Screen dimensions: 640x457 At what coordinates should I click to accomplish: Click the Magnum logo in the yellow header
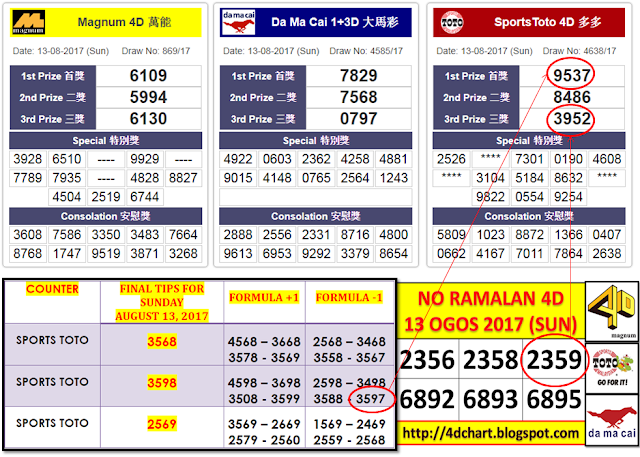[x=28, y=22]
